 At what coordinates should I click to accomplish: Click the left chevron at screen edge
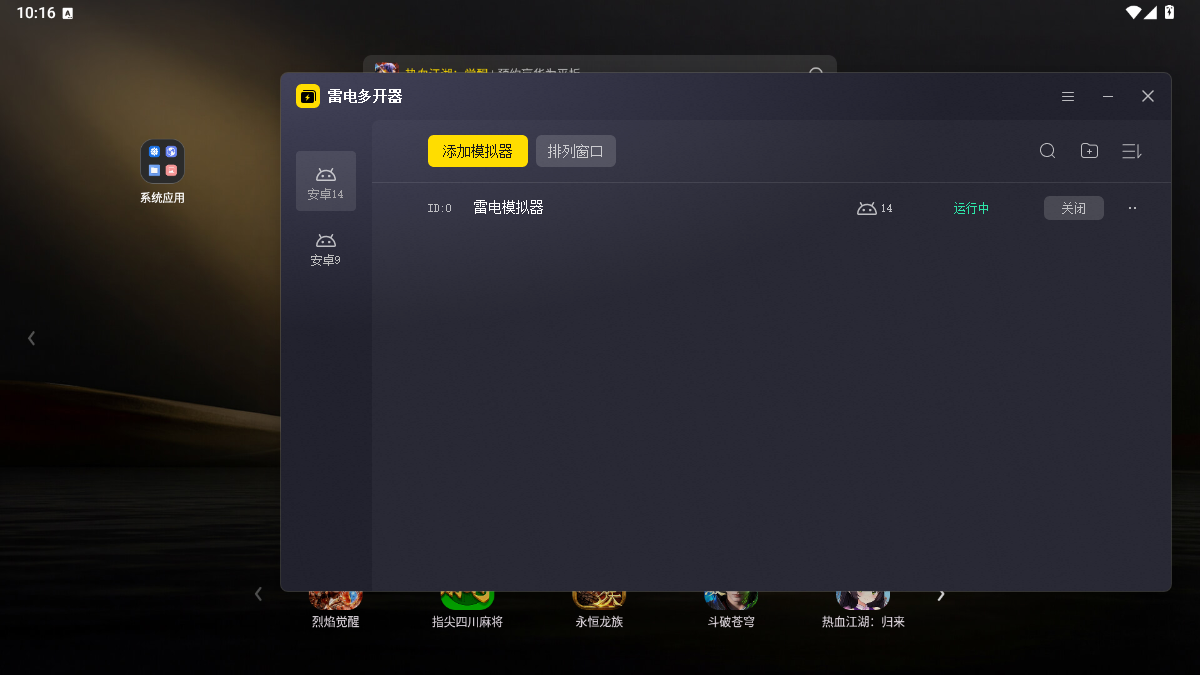pos(31,338)
